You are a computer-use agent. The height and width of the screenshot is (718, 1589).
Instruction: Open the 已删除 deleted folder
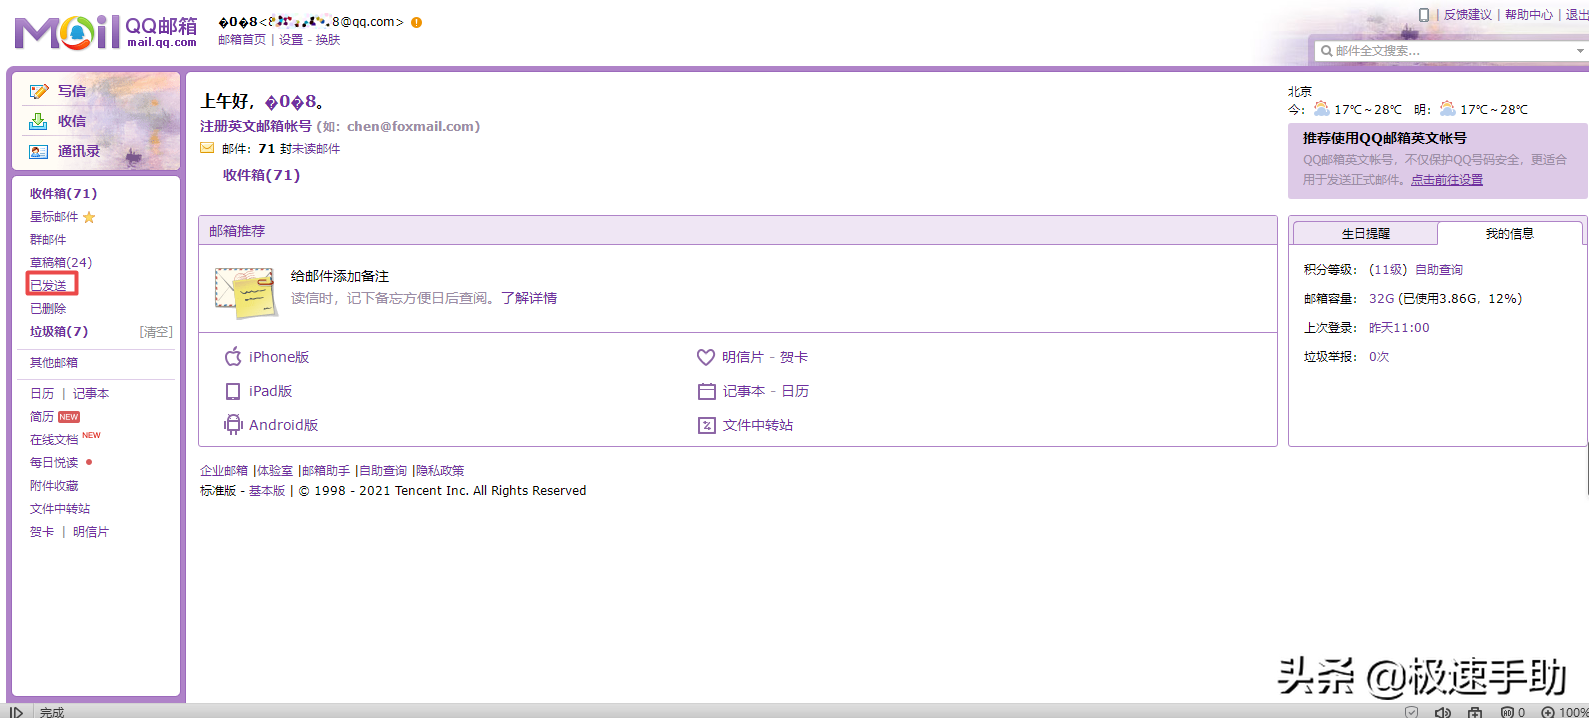click(48, 308)
